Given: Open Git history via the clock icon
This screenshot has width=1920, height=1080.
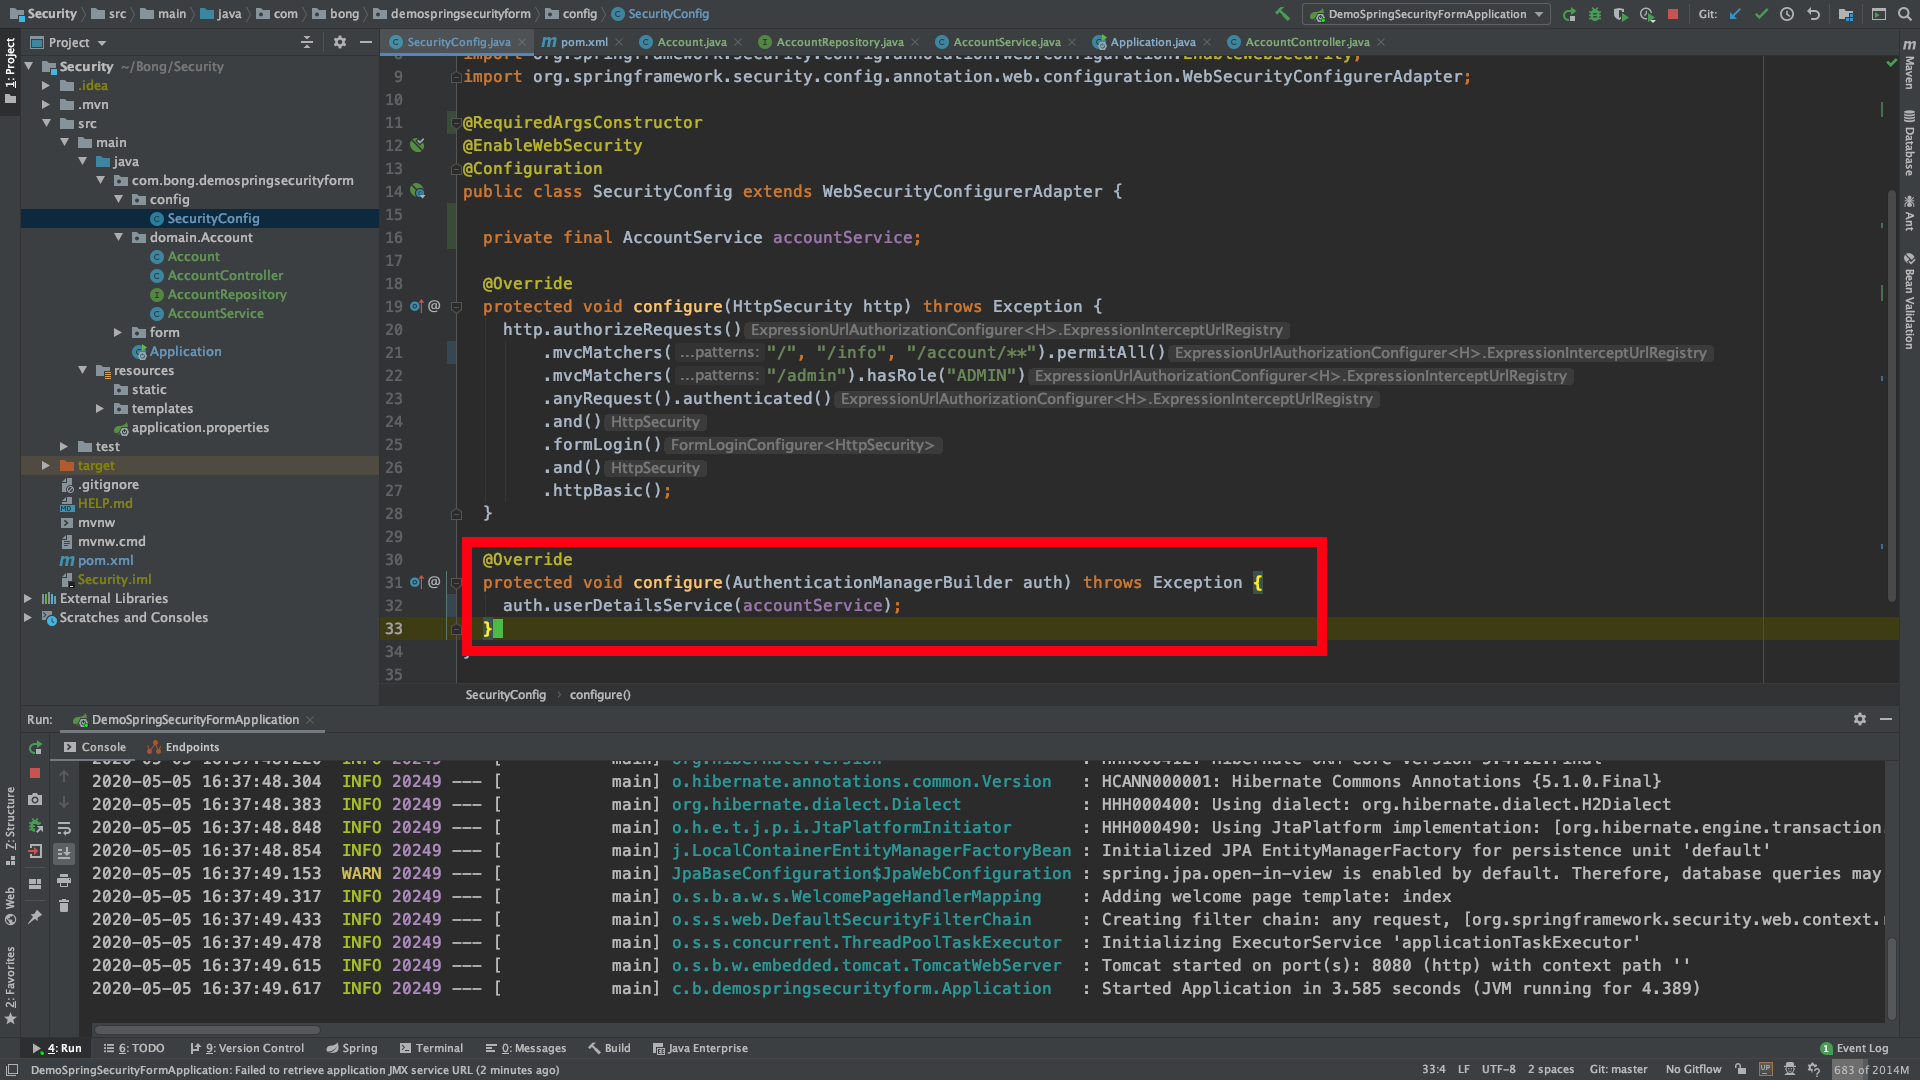Looking at the screenshot, I should (1787, 14).
